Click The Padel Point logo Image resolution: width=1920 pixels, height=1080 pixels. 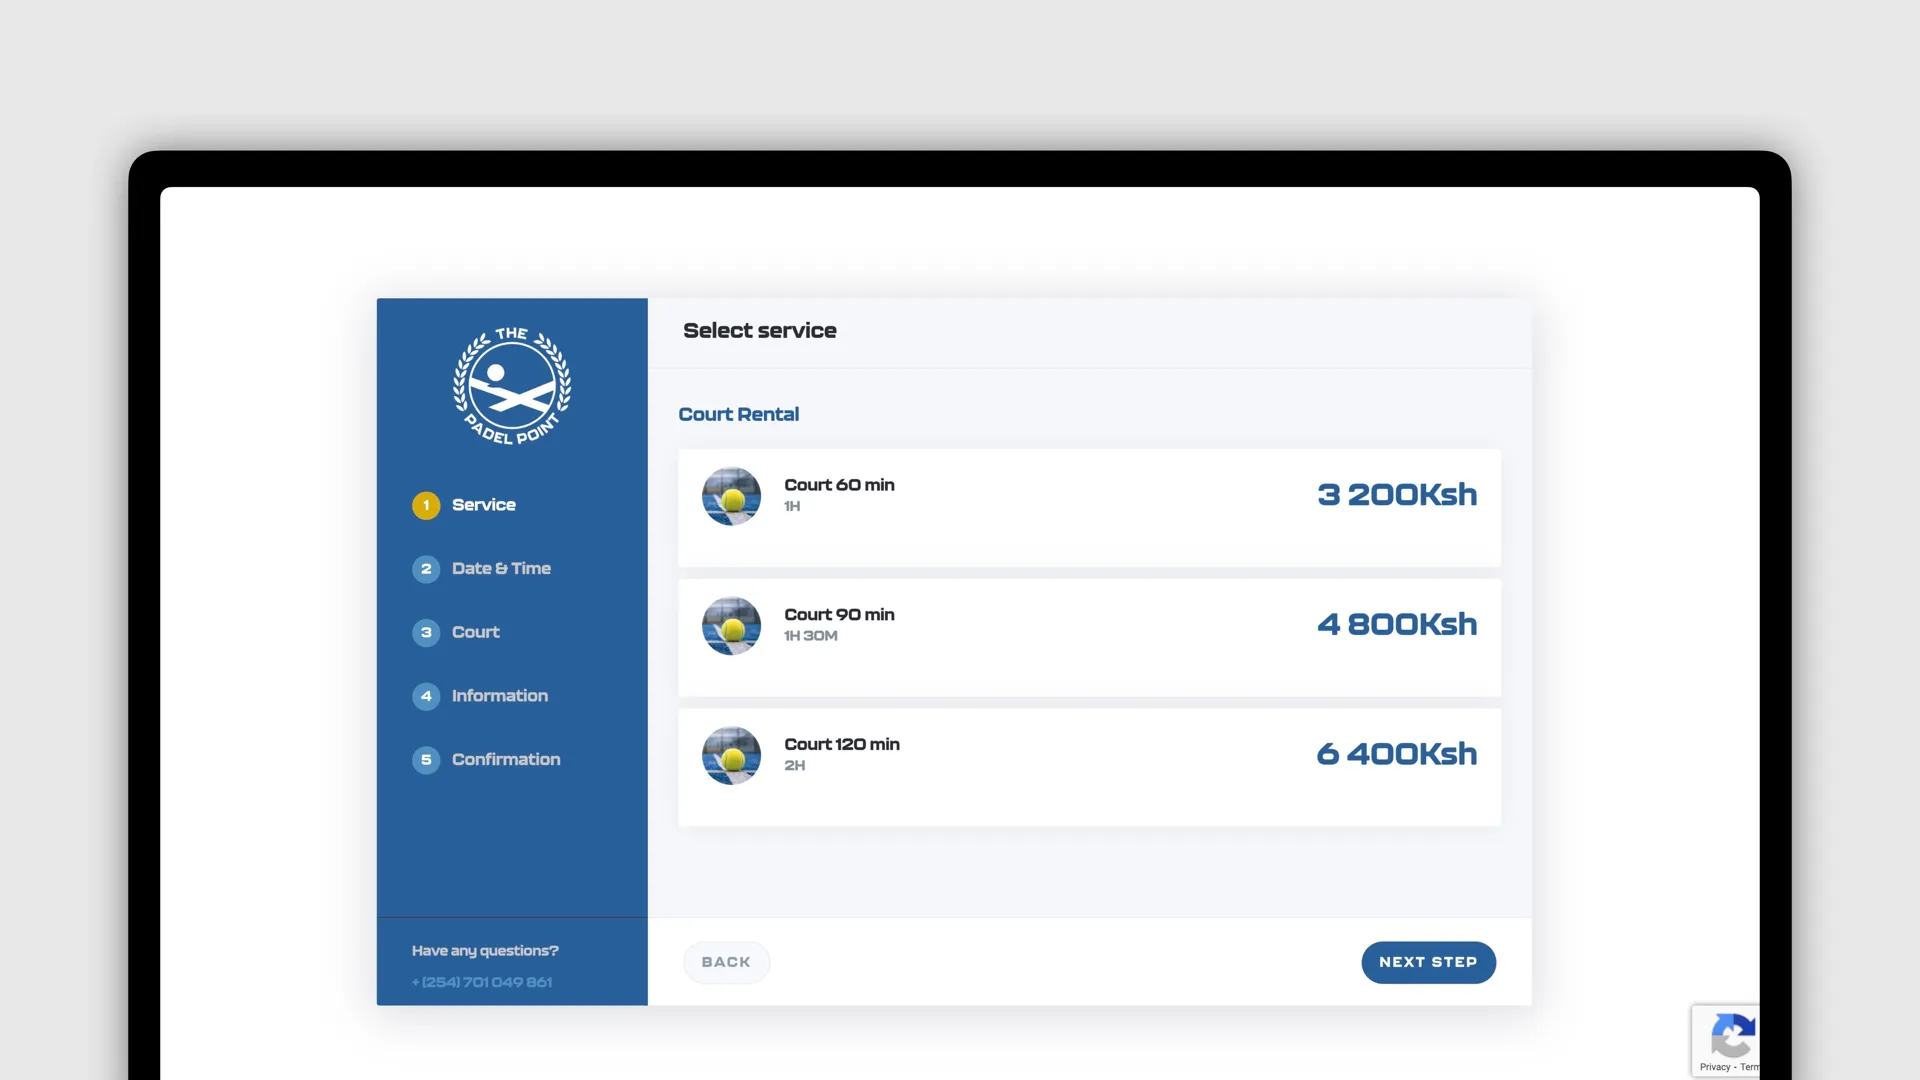512,385
